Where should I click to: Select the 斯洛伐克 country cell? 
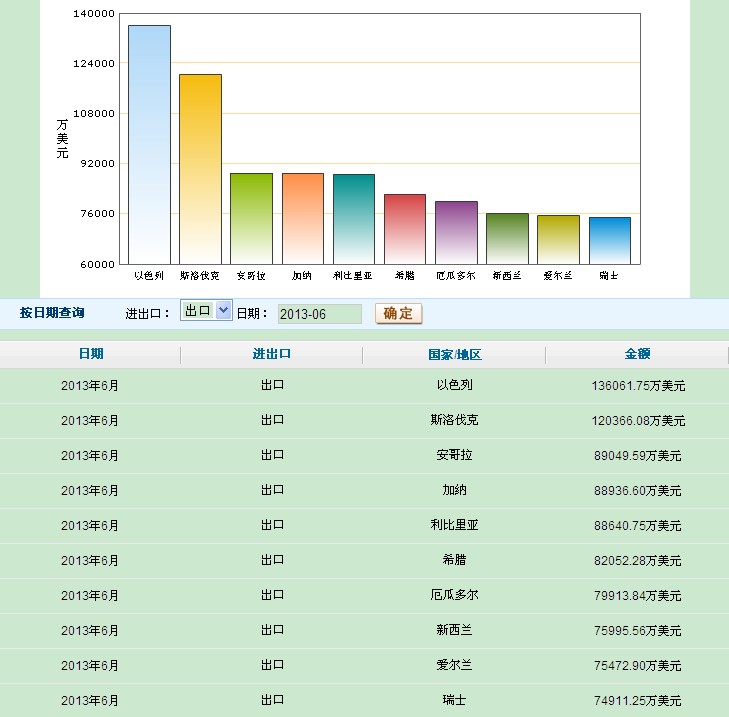[454, 420]
